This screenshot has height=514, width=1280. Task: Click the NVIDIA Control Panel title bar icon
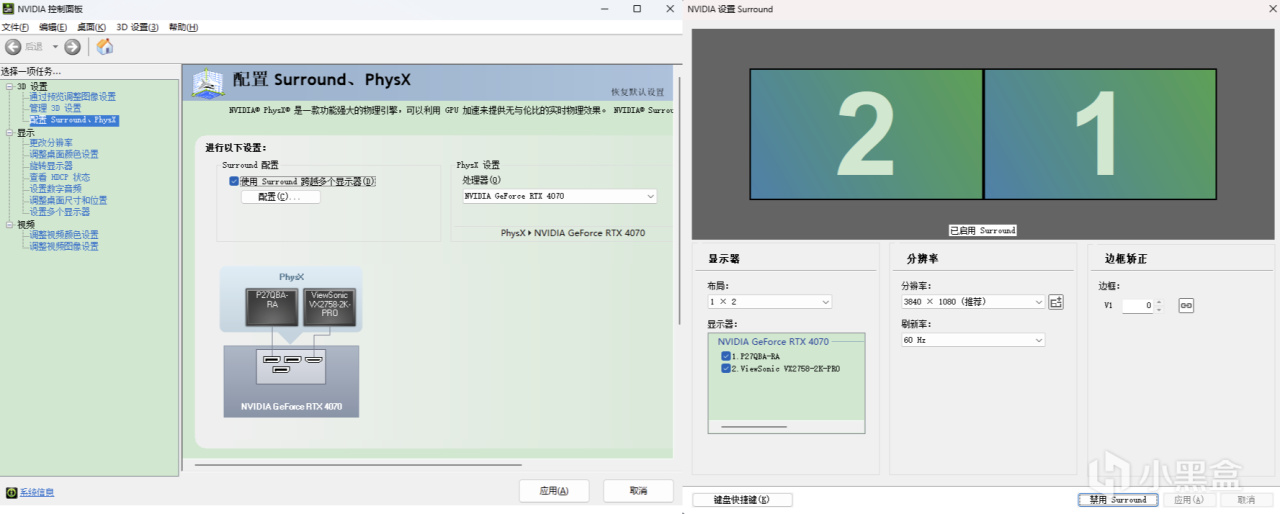pyautogui.click(x=9, y=9)
